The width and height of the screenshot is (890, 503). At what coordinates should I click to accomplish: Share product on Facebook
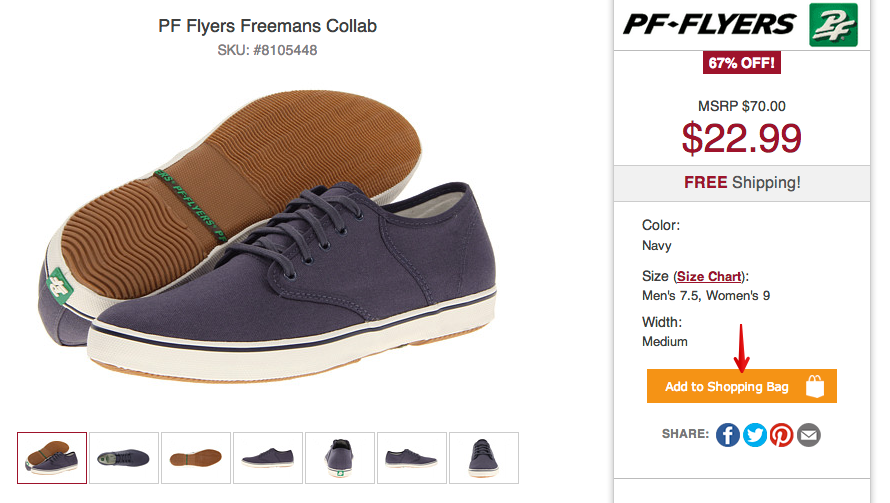point(728,435)
